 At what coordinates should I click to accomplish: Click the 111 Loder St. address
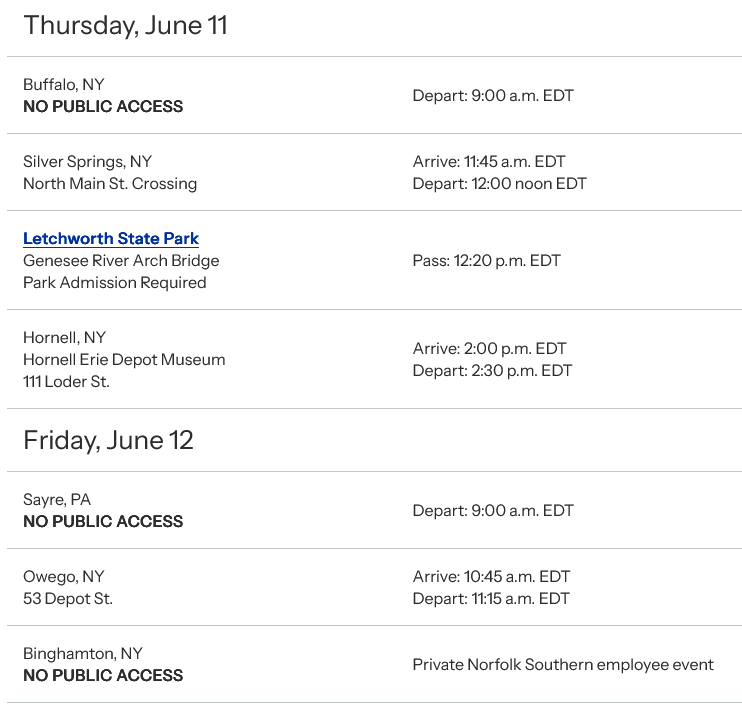pyautogui.click(x=67, y=382)
